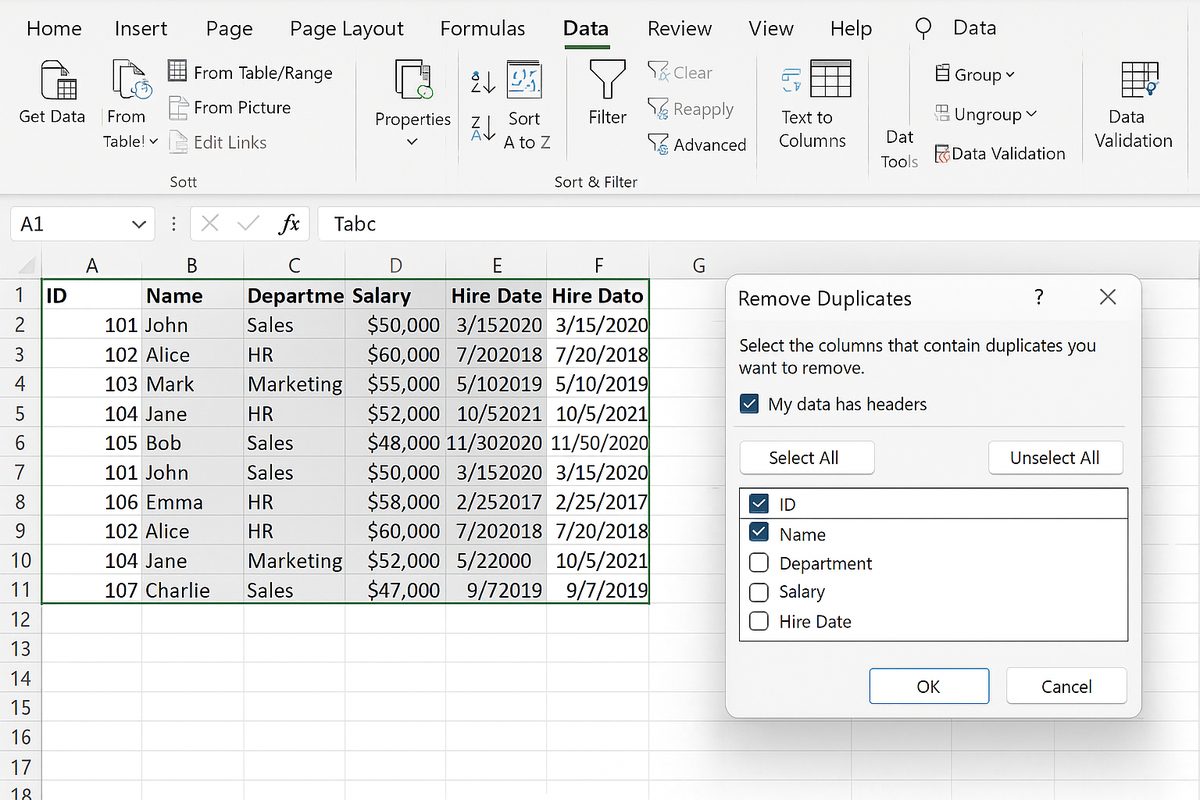
Task: Open the Help tab
Action: (x=851, y=28)
